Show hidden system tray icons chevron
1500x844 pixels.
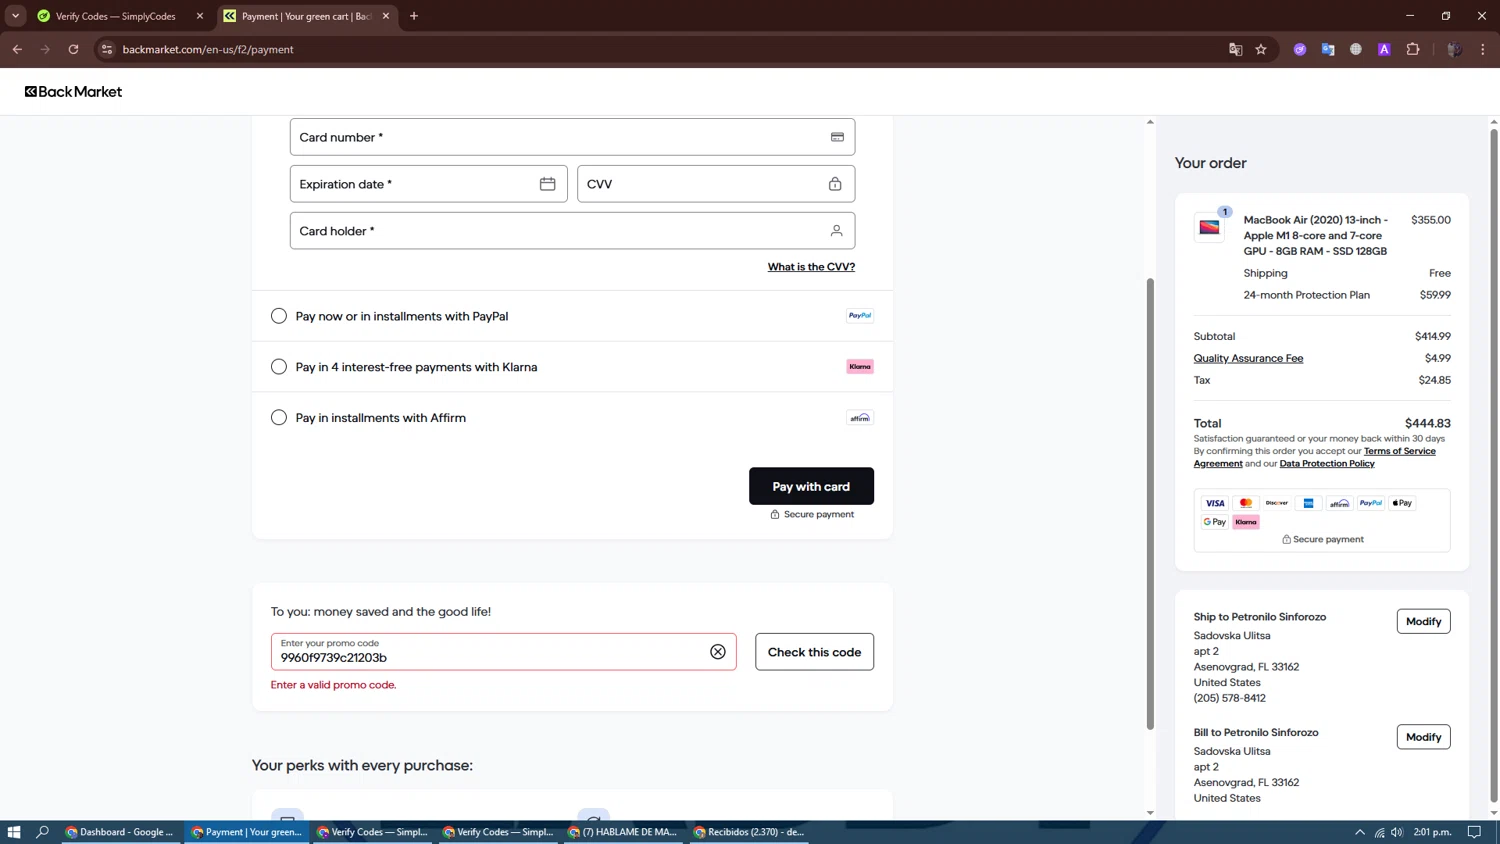click(1360, 832)
